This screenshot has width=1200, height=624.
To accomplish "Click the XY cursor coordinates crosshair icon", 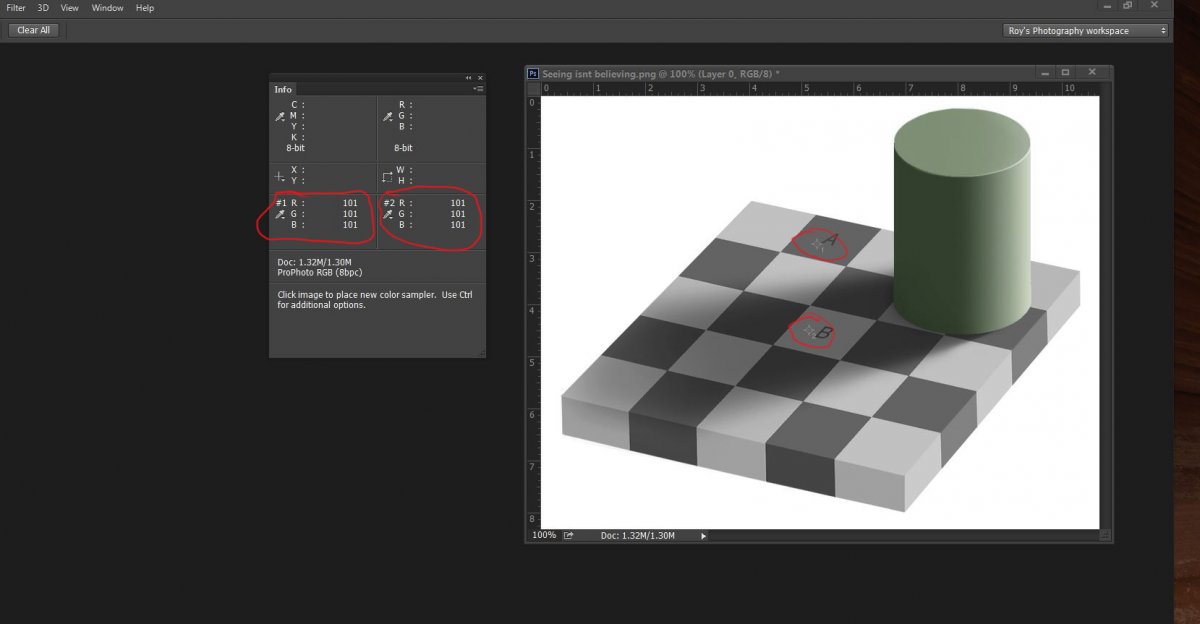I will (279, 176).
